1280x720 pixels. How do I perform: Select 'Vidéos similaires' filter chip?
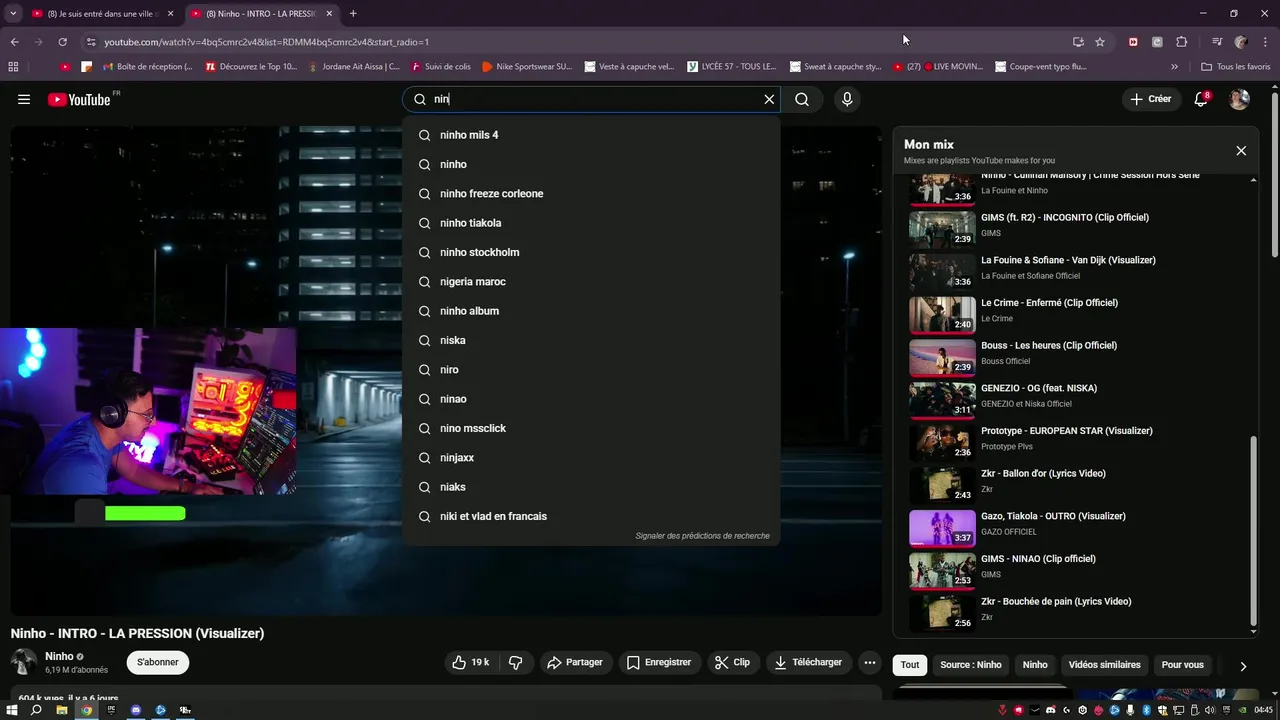click(1104, 665)
